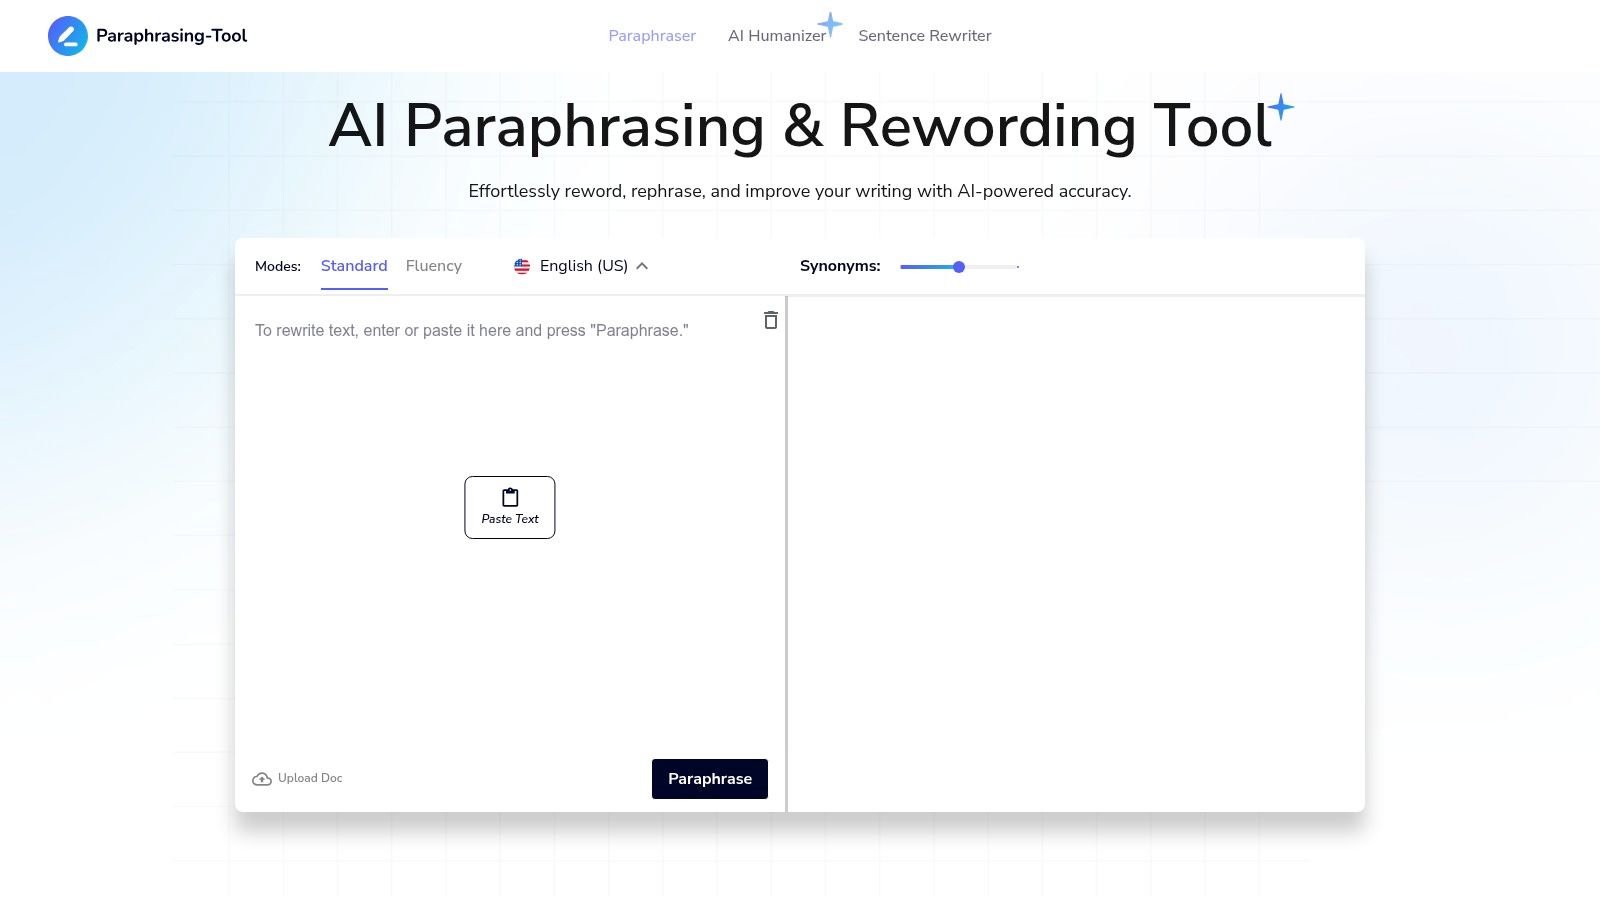Click the 'Modes:' label

278,266
